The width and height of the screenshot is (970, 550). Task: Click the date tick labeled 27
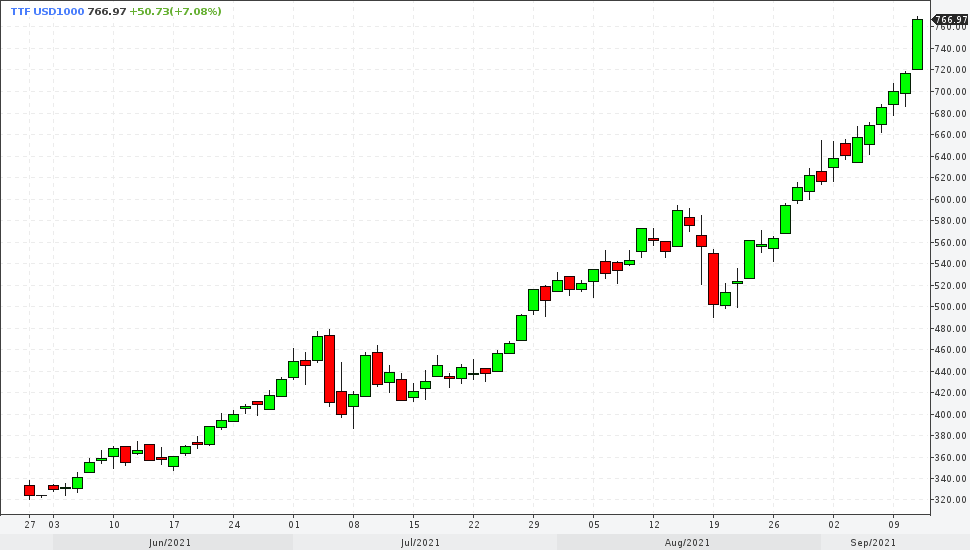(30, 525)
